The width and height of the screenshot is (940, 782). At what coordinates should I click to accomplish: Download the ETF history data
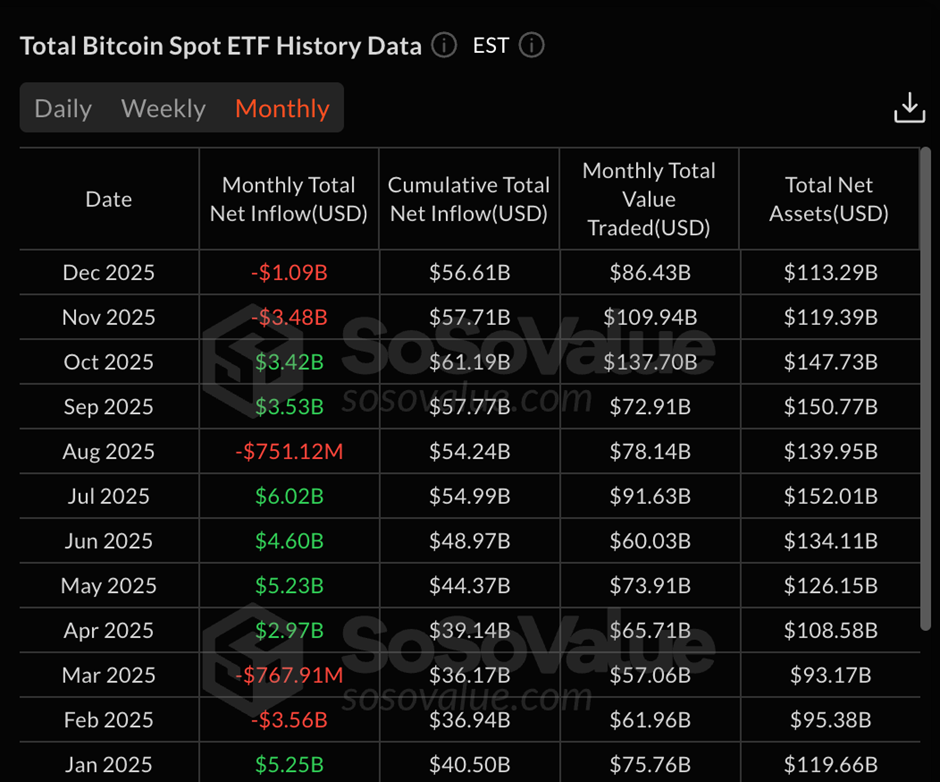(909, 108)
